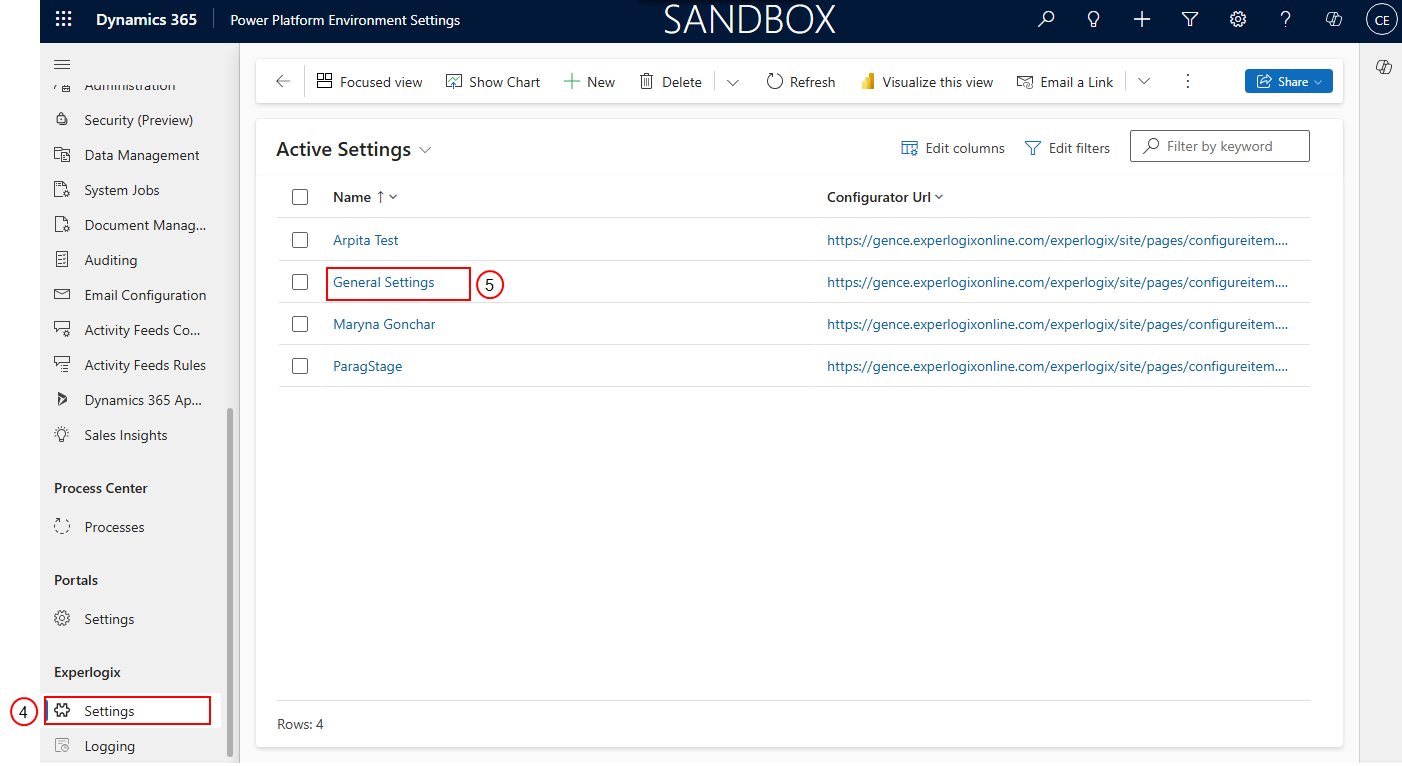Viewport: 1402px width, 766px height.
Task: Open the General Settings record link
Action: click(x=384, y=282)
